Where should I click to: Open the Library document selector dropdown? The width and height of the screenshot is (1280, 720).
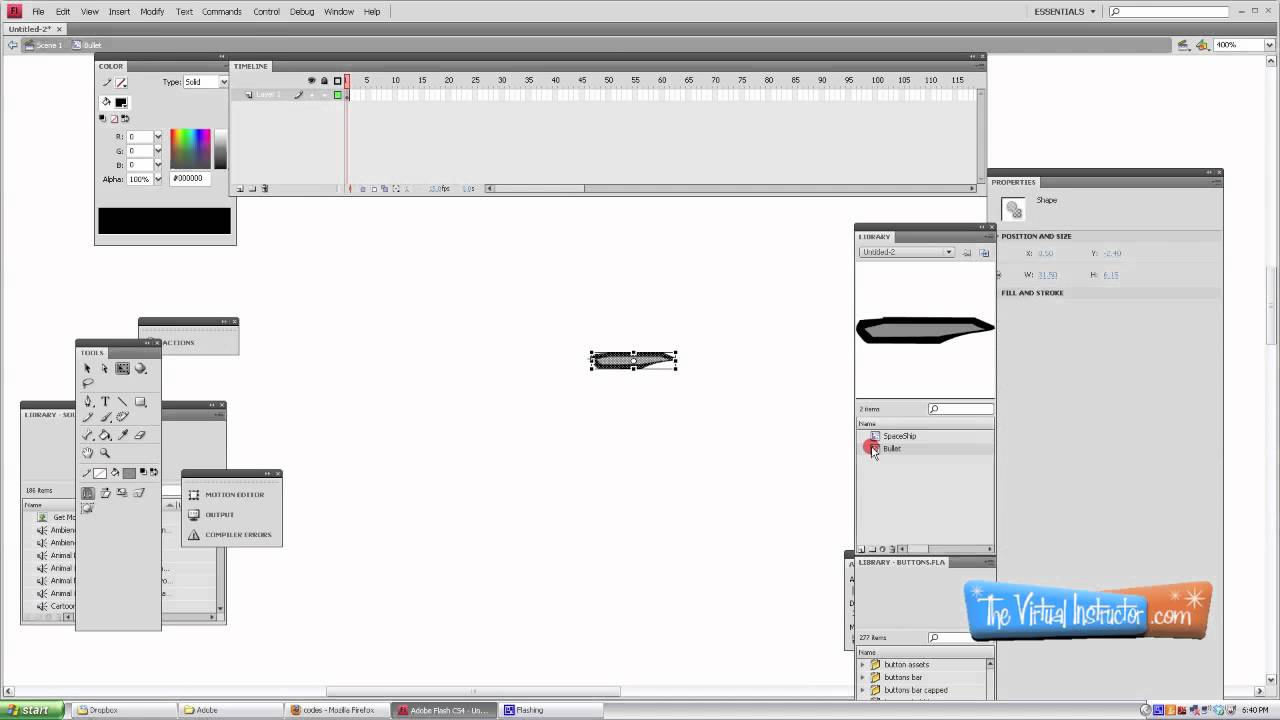tap(947, 252)
